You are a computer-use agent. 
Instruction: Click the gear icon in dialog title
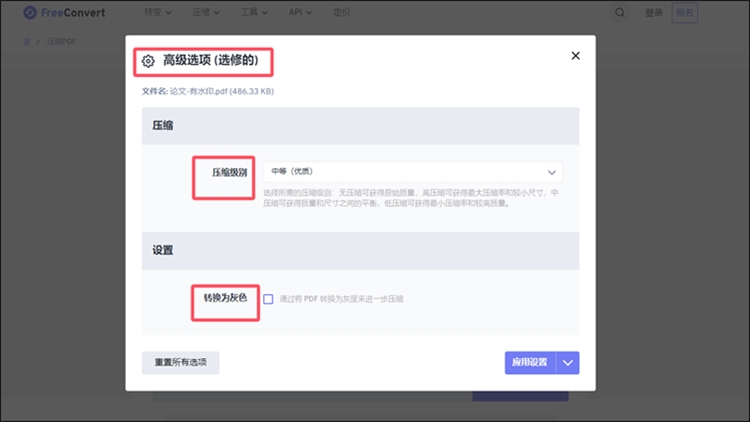pyautogui.click(x=148, y=61)
